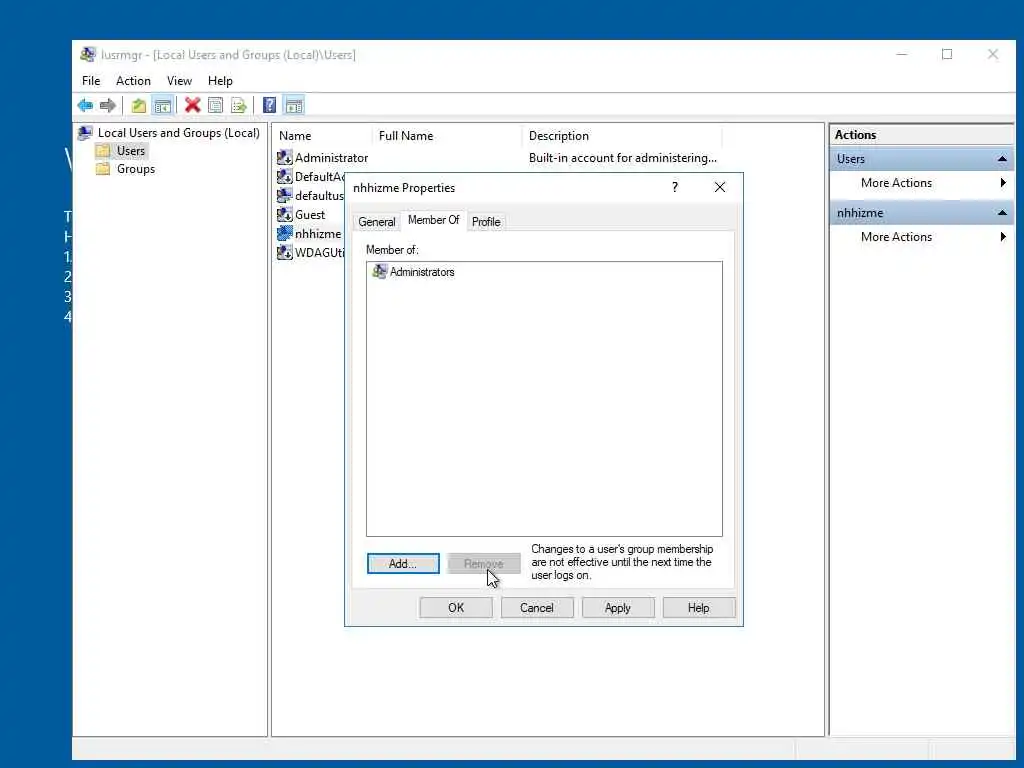Click the Apply button

click(x=618, y=608)
